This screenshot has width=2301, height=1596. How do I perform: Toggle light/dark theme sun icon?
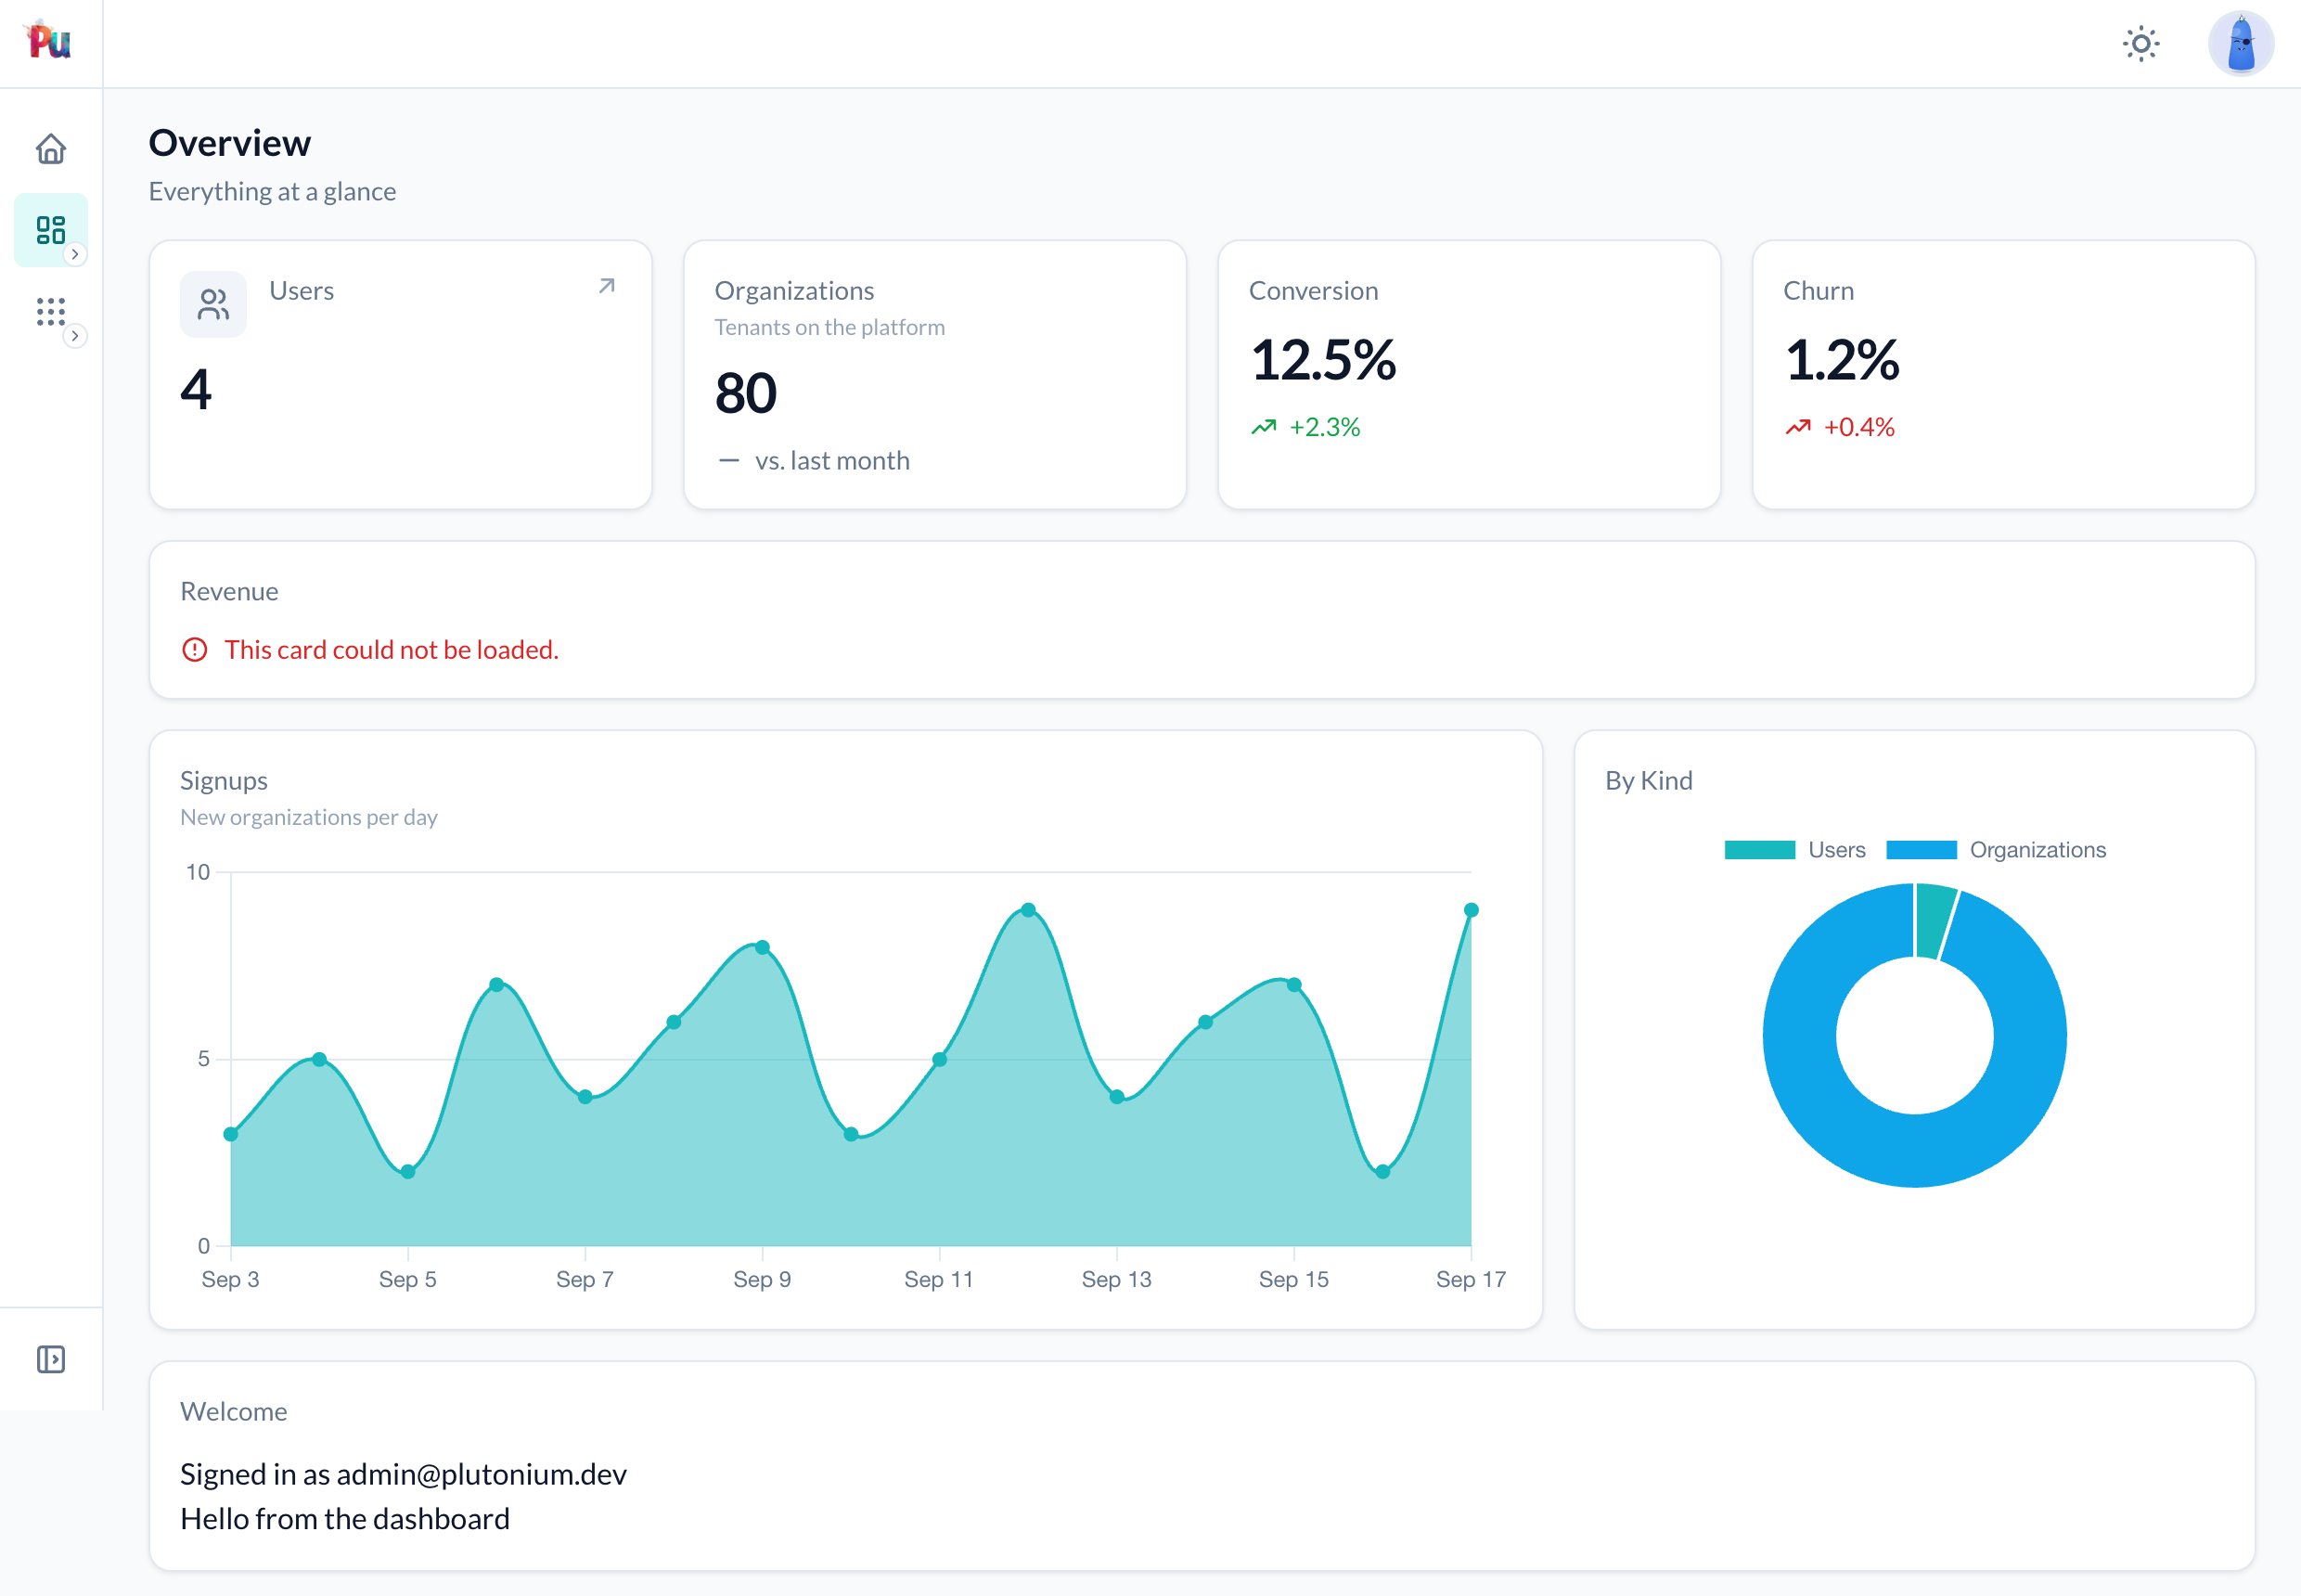tap(2141, 43)
